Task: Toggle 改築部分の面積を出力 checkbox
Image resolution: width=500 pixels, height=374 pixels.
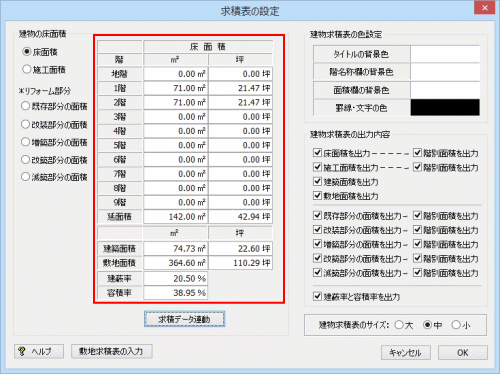Action: [317, 258]
